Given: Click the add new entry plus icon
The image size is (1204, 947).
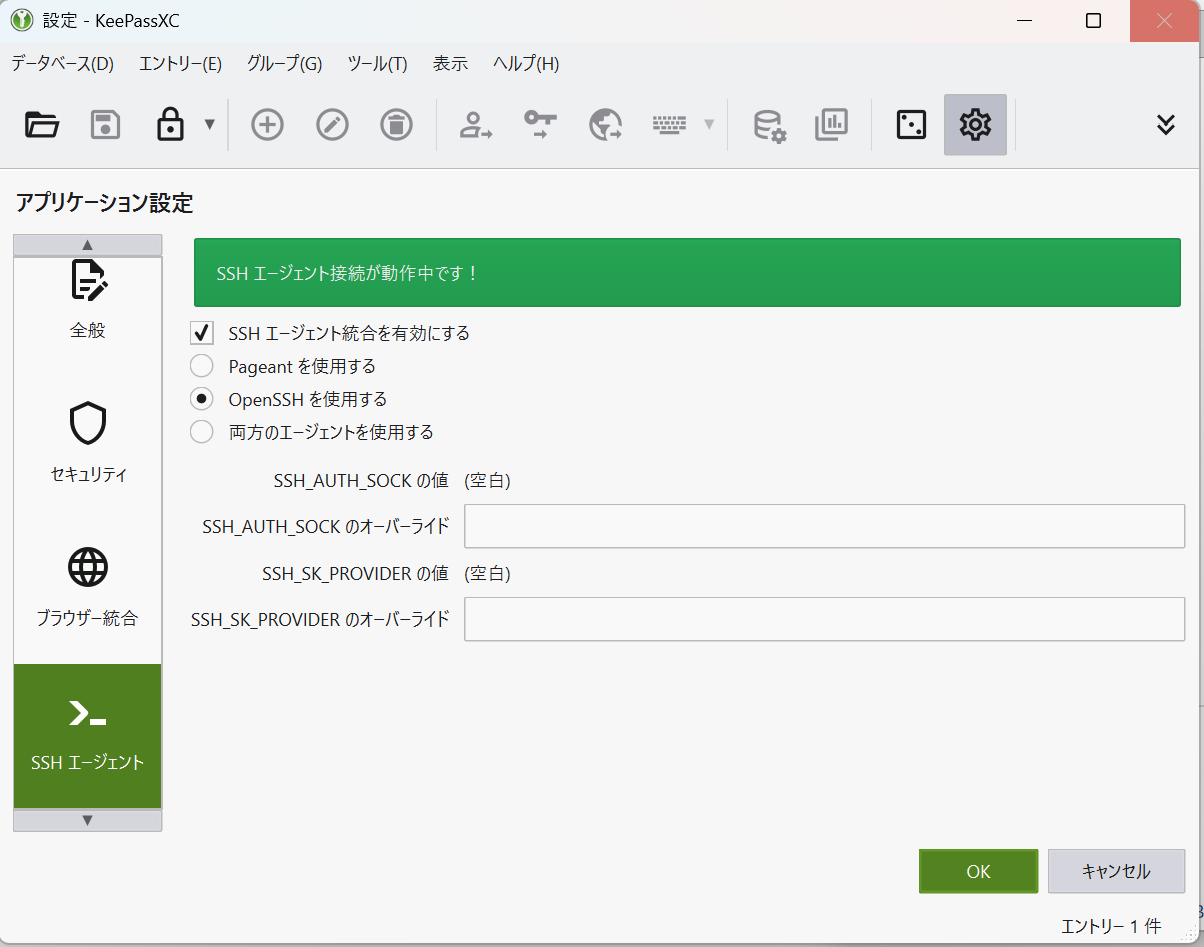Looking at the screenshot, I should (x=267, y=125).
